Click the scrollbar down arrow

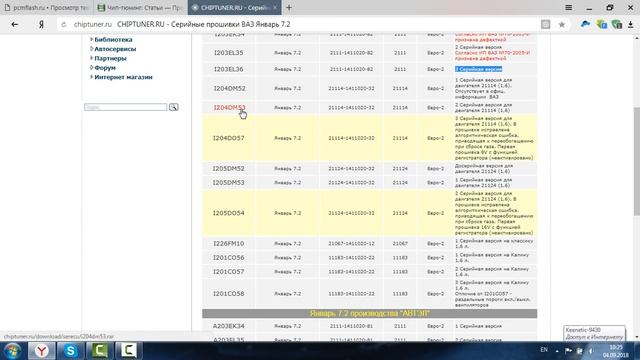point(636,337)
